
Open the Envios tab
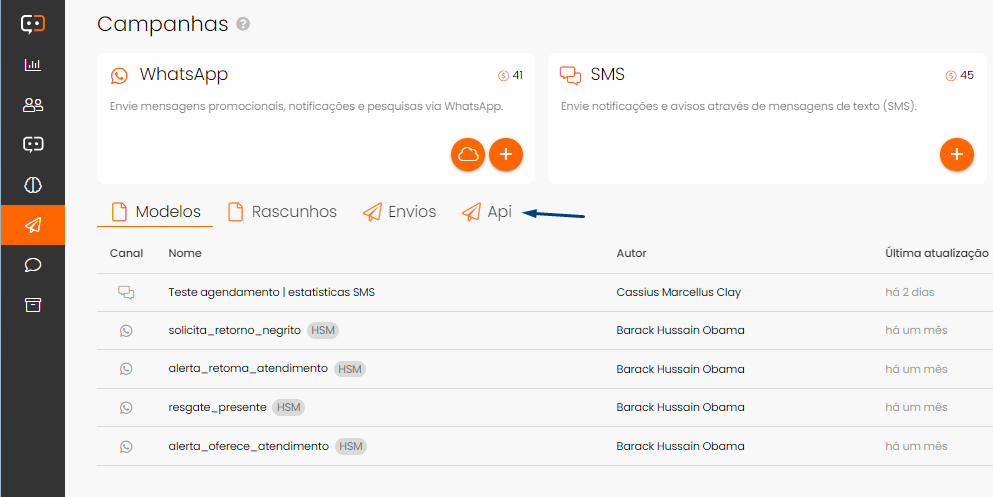(x=400, y=212)
